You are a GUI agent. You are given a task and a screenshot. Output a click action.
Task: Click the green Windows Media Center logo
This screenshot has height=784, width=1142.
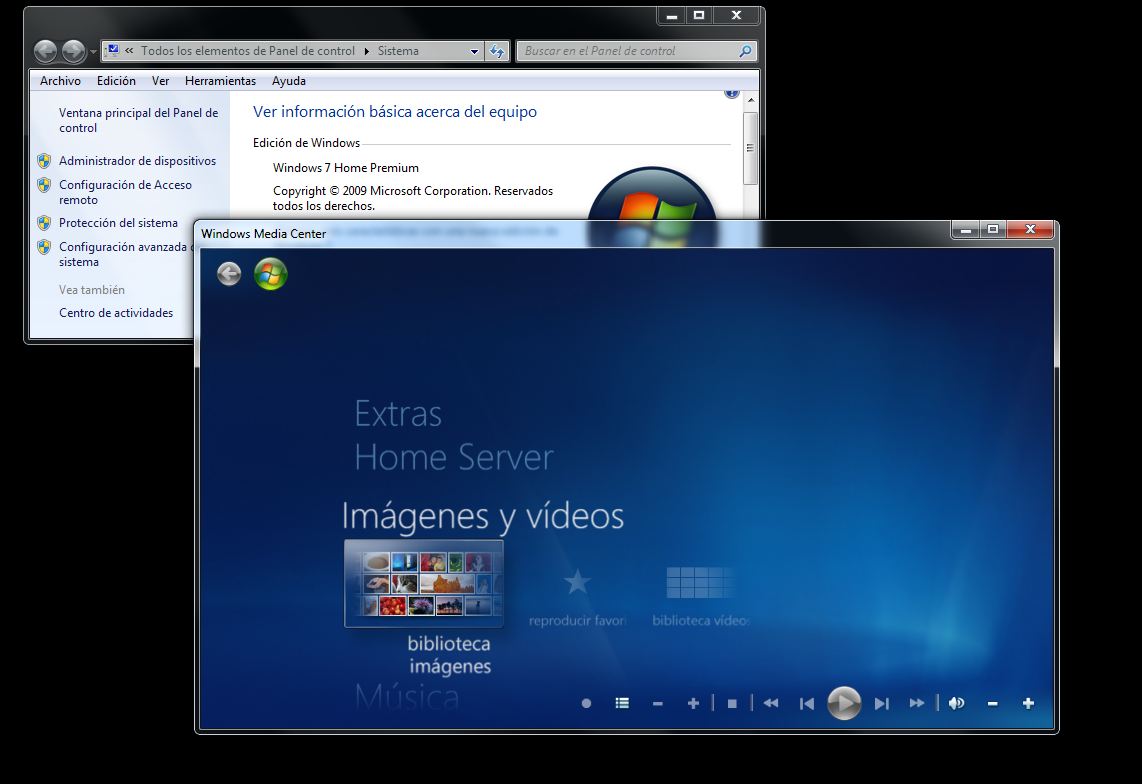(270, 274)
